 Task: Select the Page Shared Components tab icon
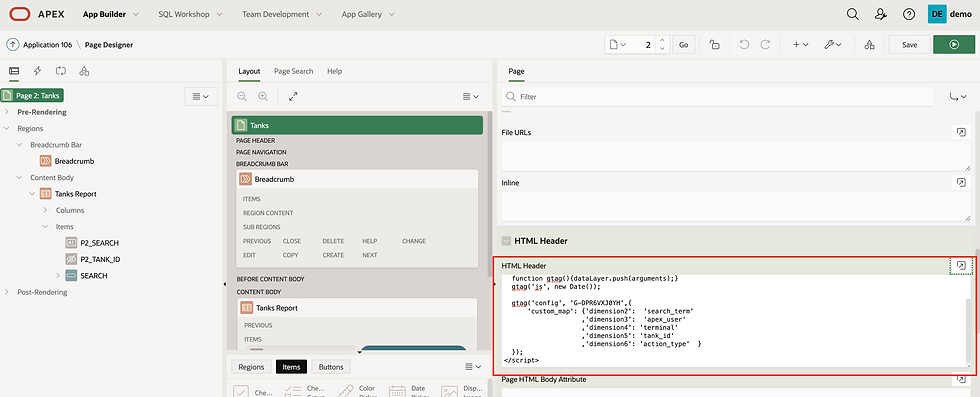click(x=84, y=71)
